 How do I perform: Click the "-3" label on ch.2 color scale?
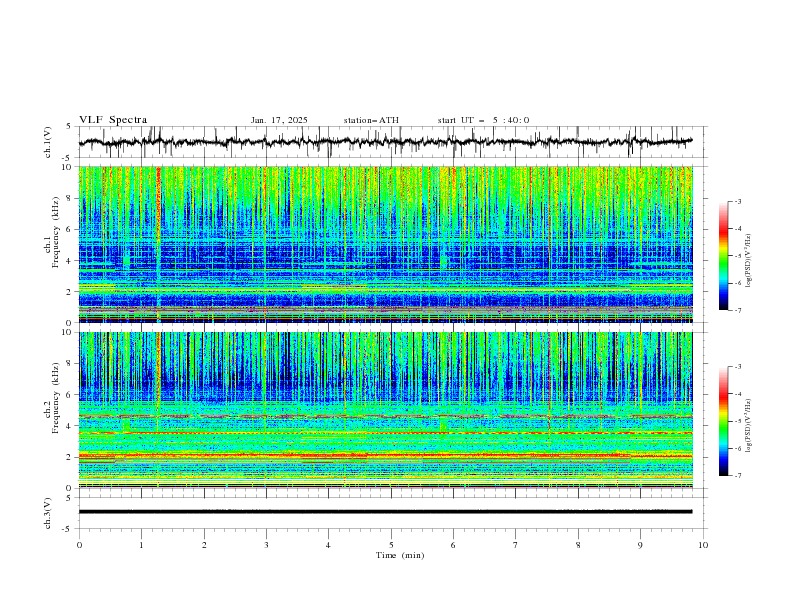tap(738, 367)
